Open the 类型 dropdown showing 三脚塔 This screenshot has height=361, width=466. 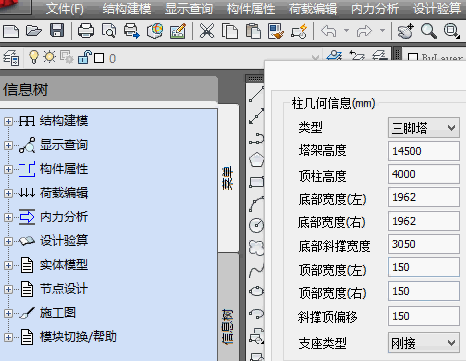pos(424,127)
